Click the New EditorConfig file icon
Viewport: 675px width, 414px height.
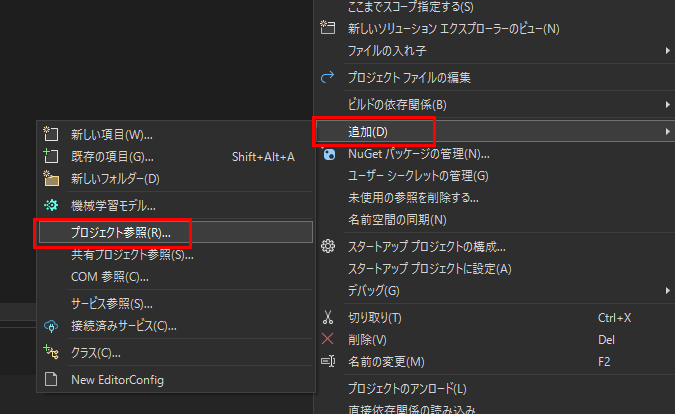pos(51,380)
